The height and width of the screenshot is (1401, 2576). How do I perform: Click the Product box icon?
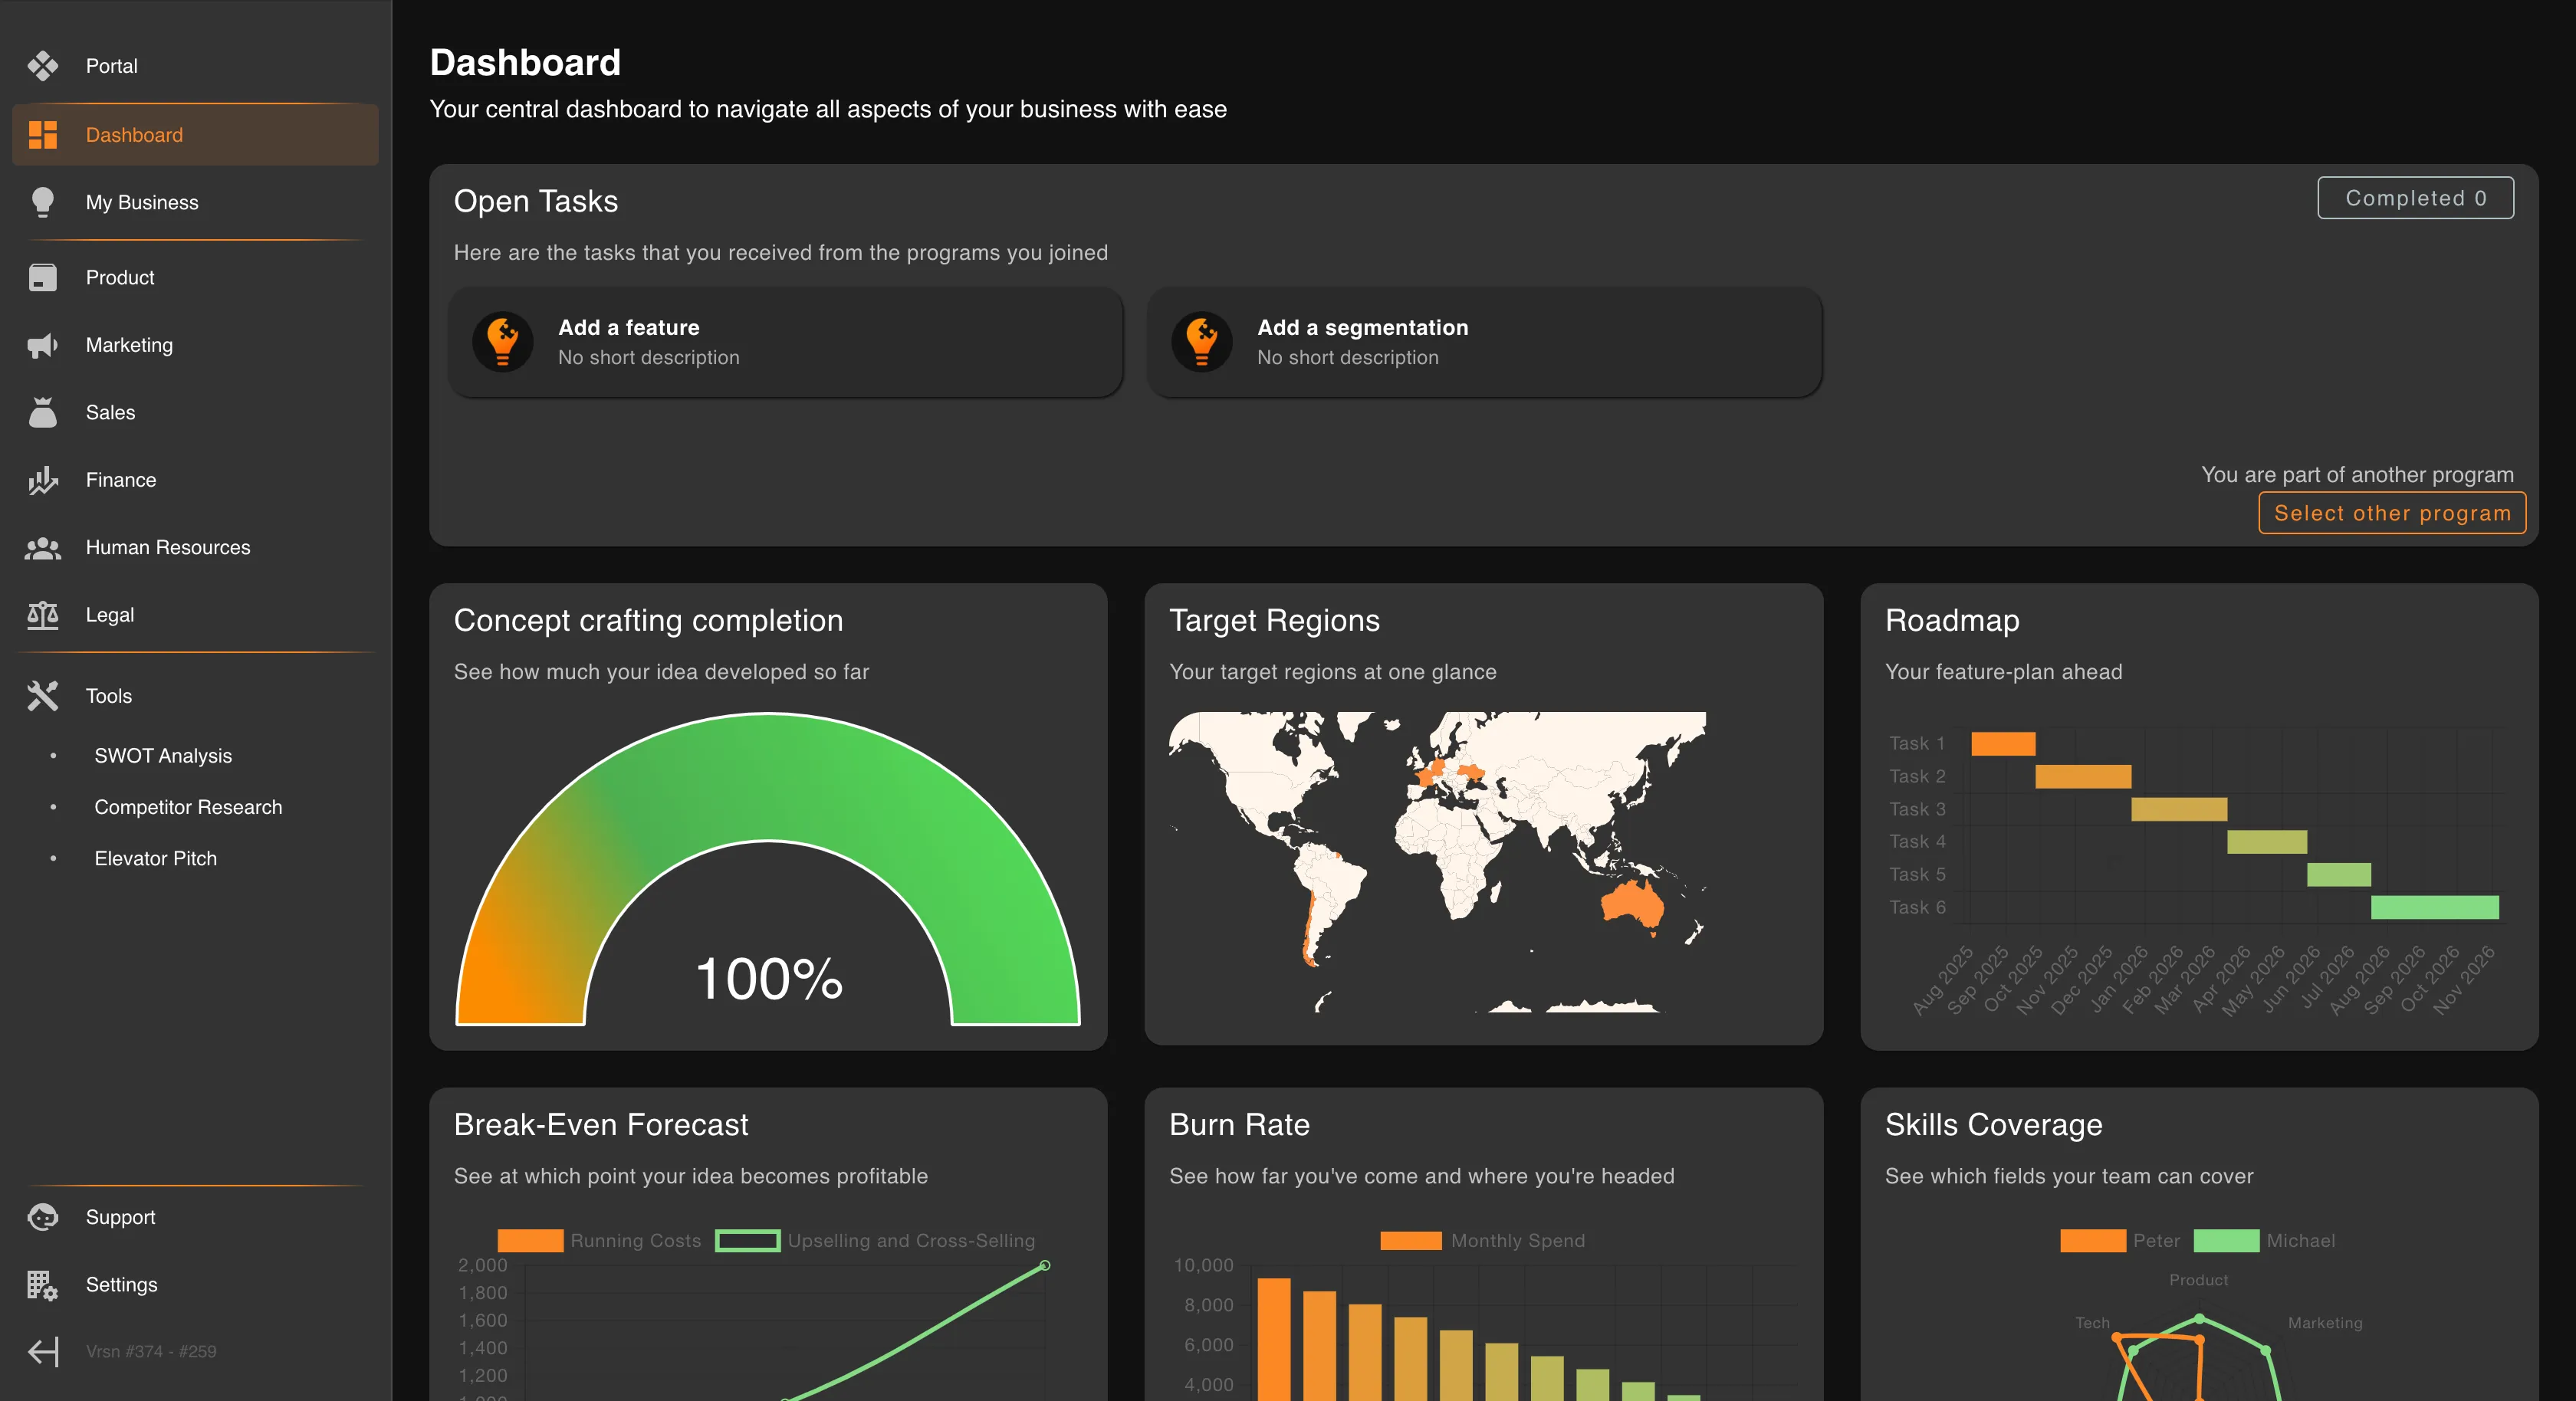coord(42,277)
